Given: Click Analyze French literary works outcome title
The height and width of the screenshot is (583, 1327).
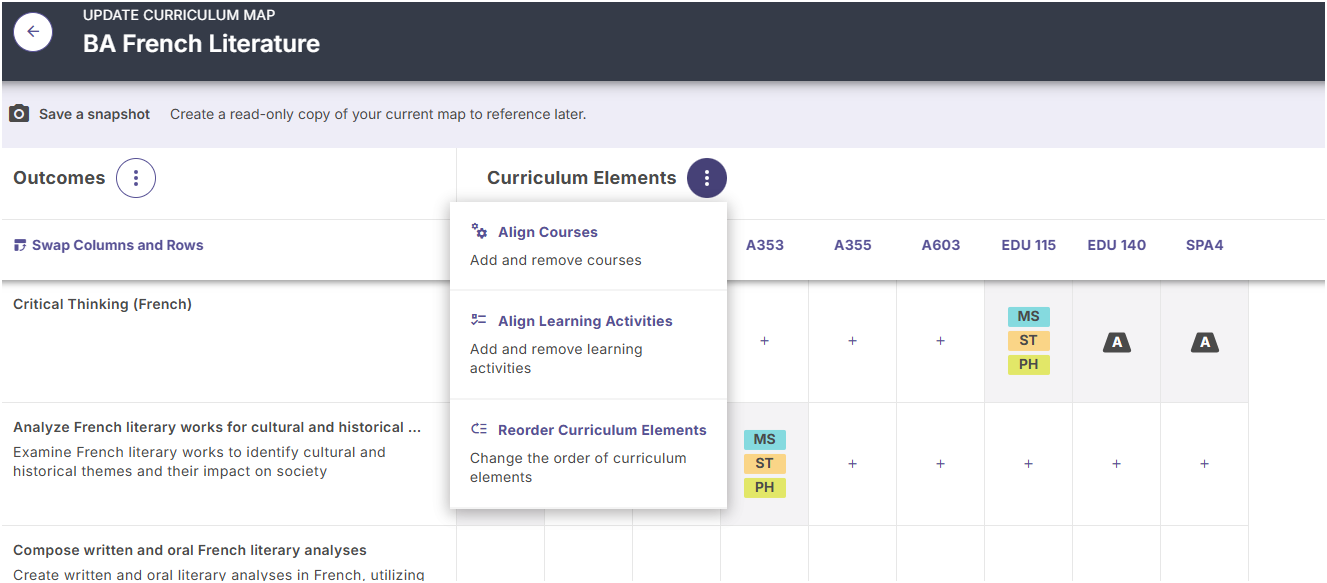Looking at the screenshot, I should (219, 427).
